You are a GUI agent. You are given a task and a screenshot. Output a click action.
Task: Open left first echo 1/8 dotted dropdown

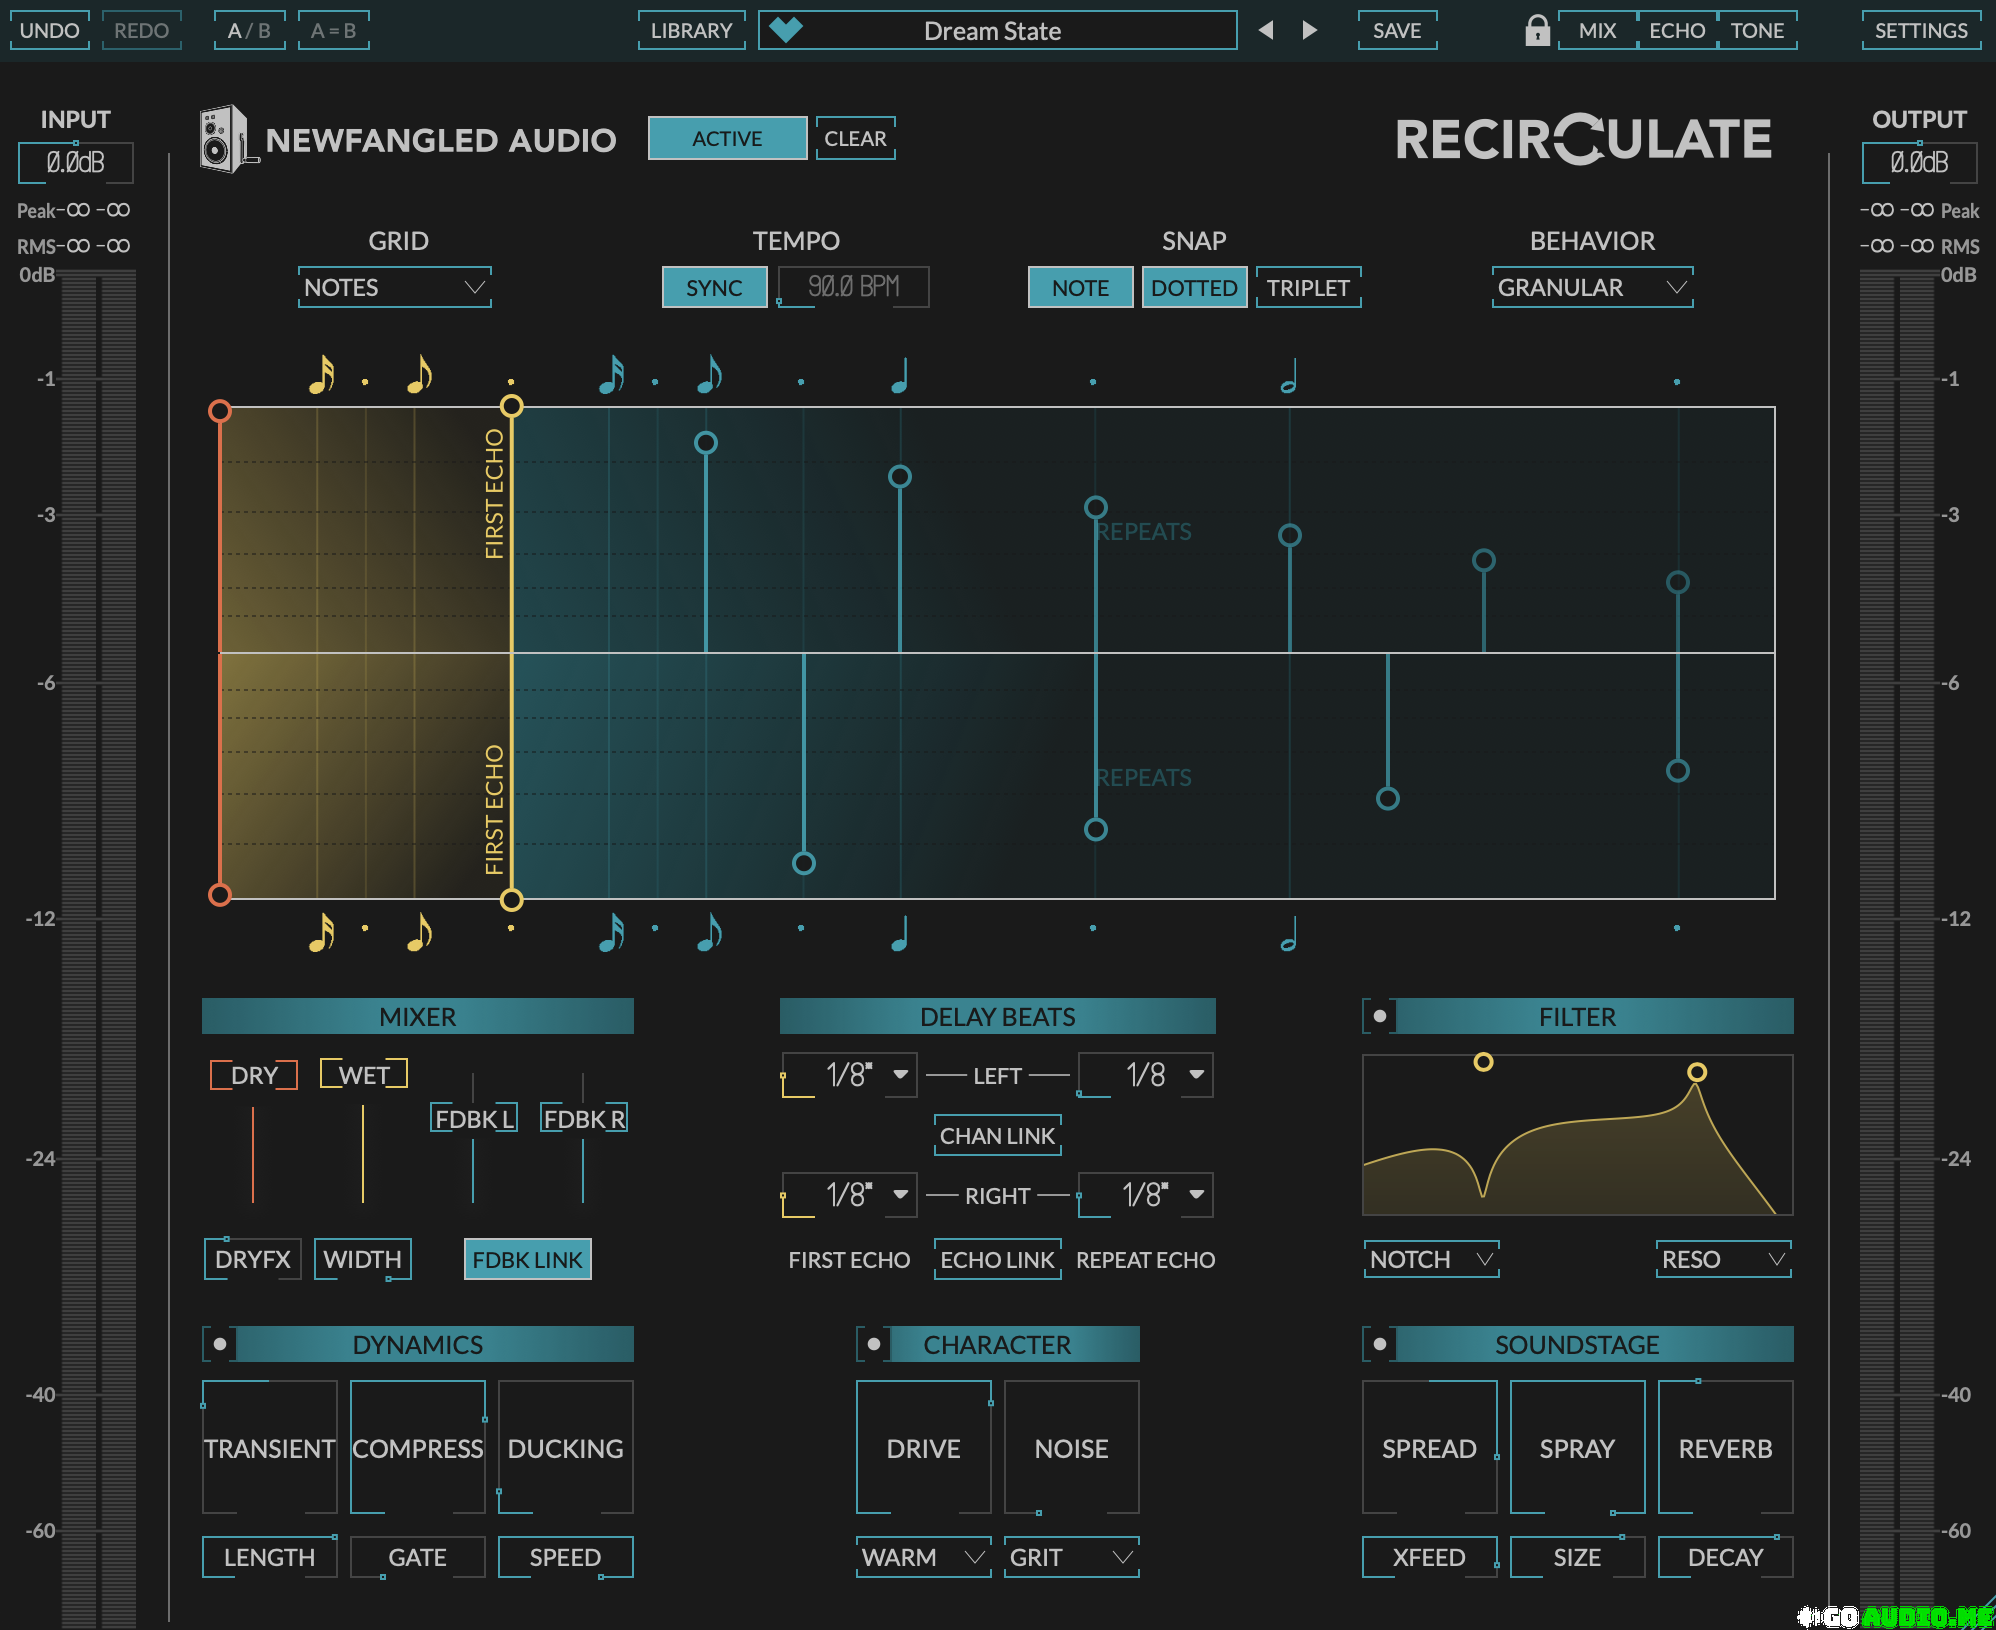[849, 1075]
